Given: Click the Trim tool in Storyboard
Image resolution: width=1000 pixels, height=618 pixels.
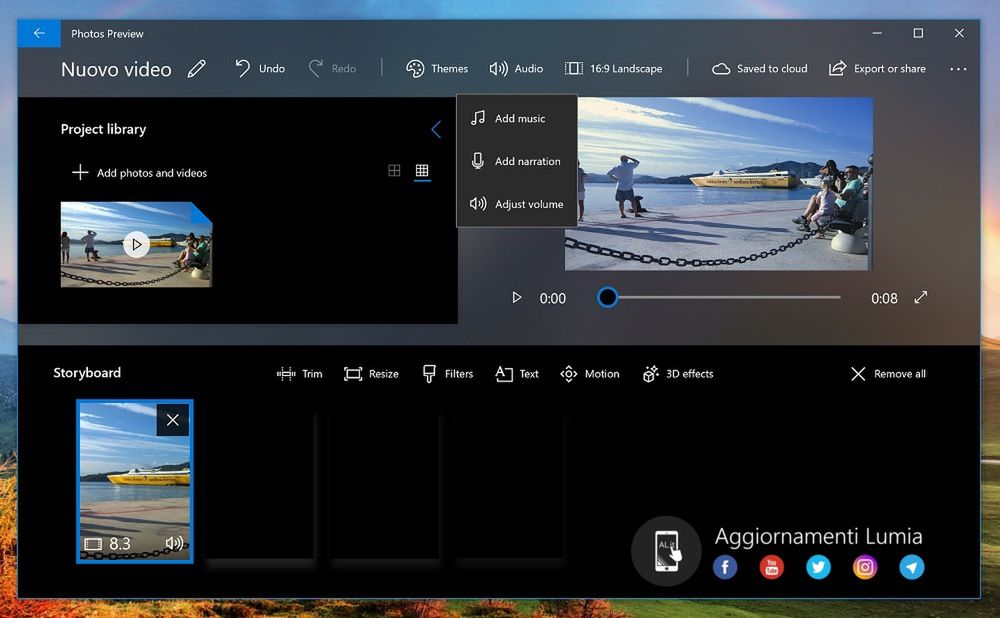Looking at the screenshot, I should coord(299,374).
